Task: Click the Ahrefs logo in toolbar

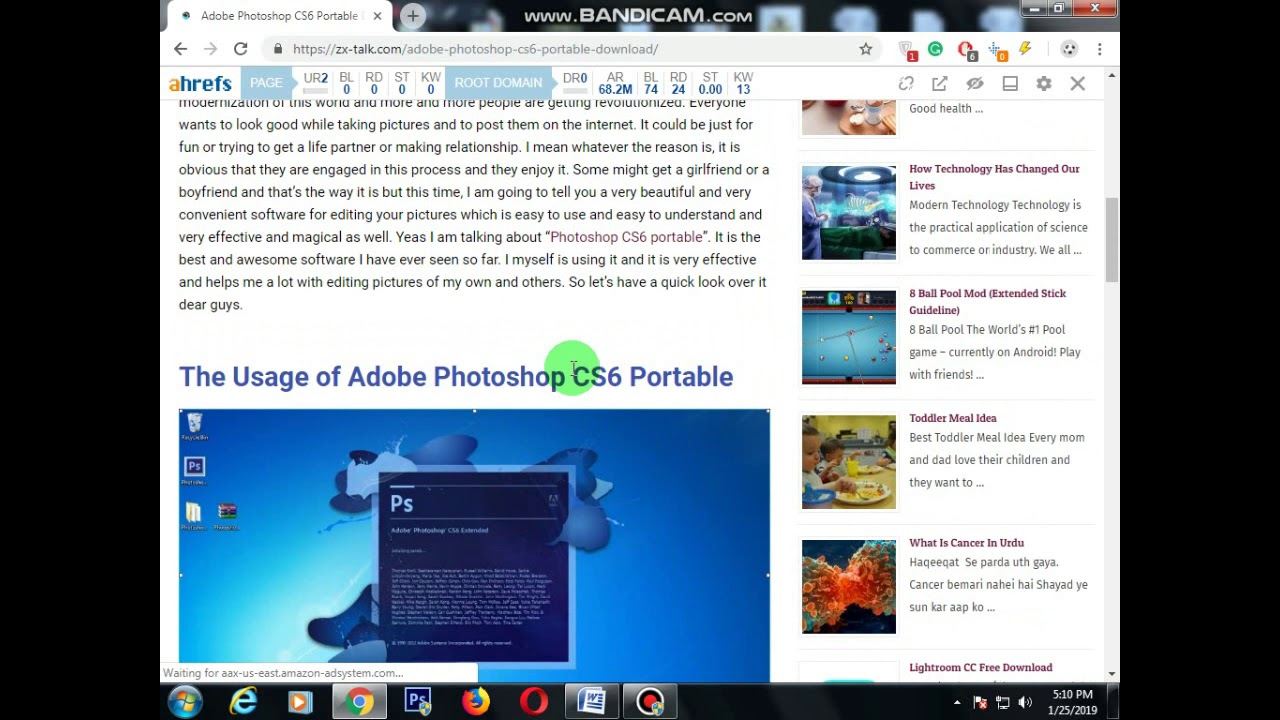Action: click(200, 84)
